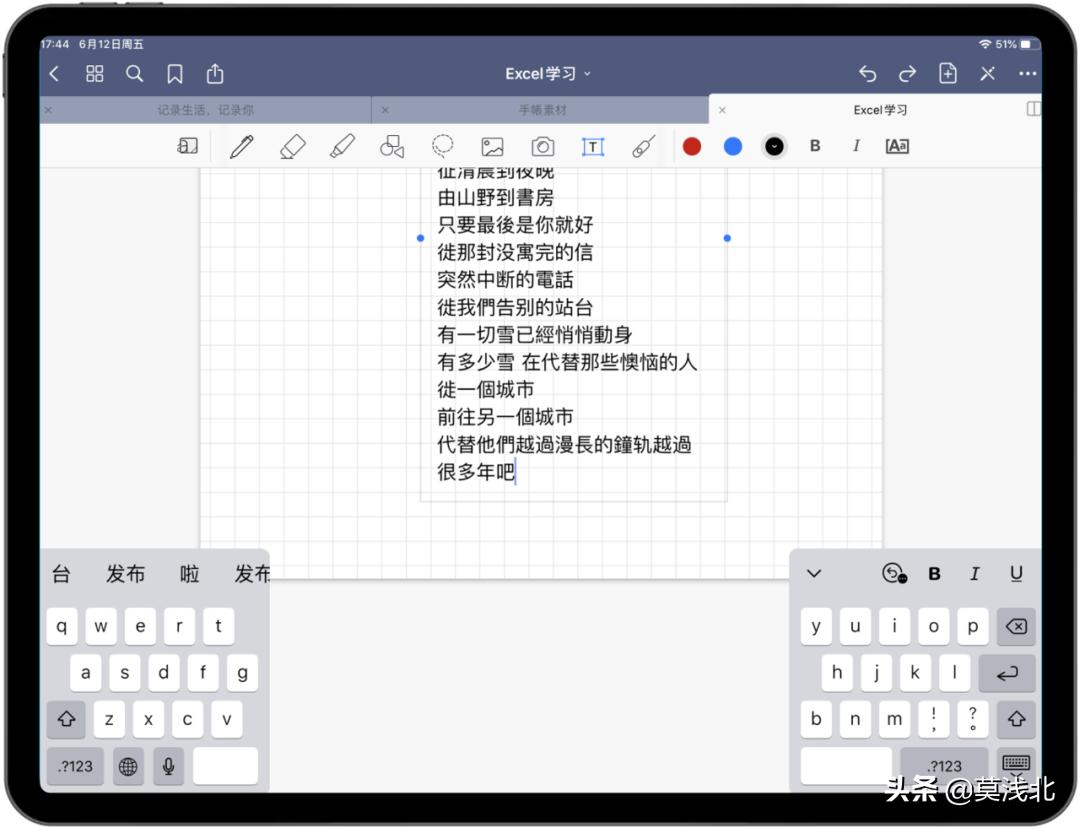
Task: Add a new page
Action: pyautogui.click(x=947, y=72)
